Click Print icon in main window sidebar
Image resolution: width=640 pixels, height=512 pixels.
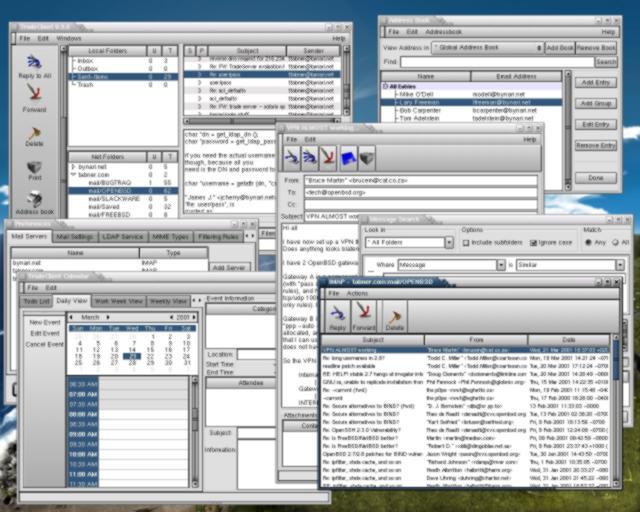(34, 167)
